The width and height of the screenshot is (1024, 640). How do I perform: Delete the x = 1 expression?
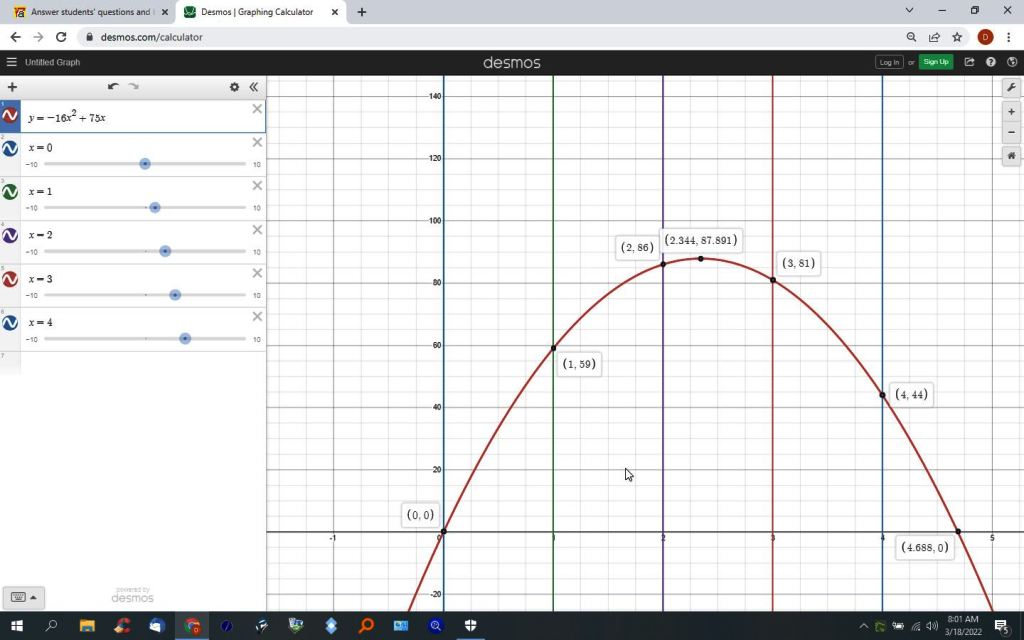[257, 186]
